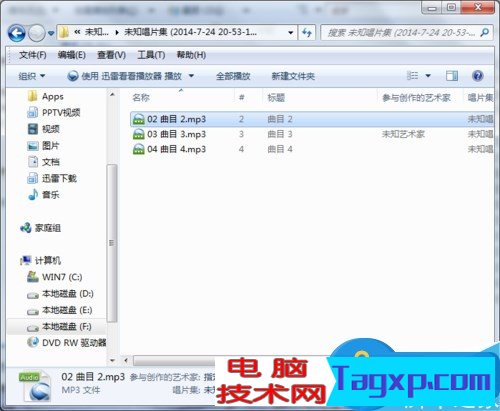
Task: Click the 未知... breadcrumb segment in address bar
Action: coord(96,32)
